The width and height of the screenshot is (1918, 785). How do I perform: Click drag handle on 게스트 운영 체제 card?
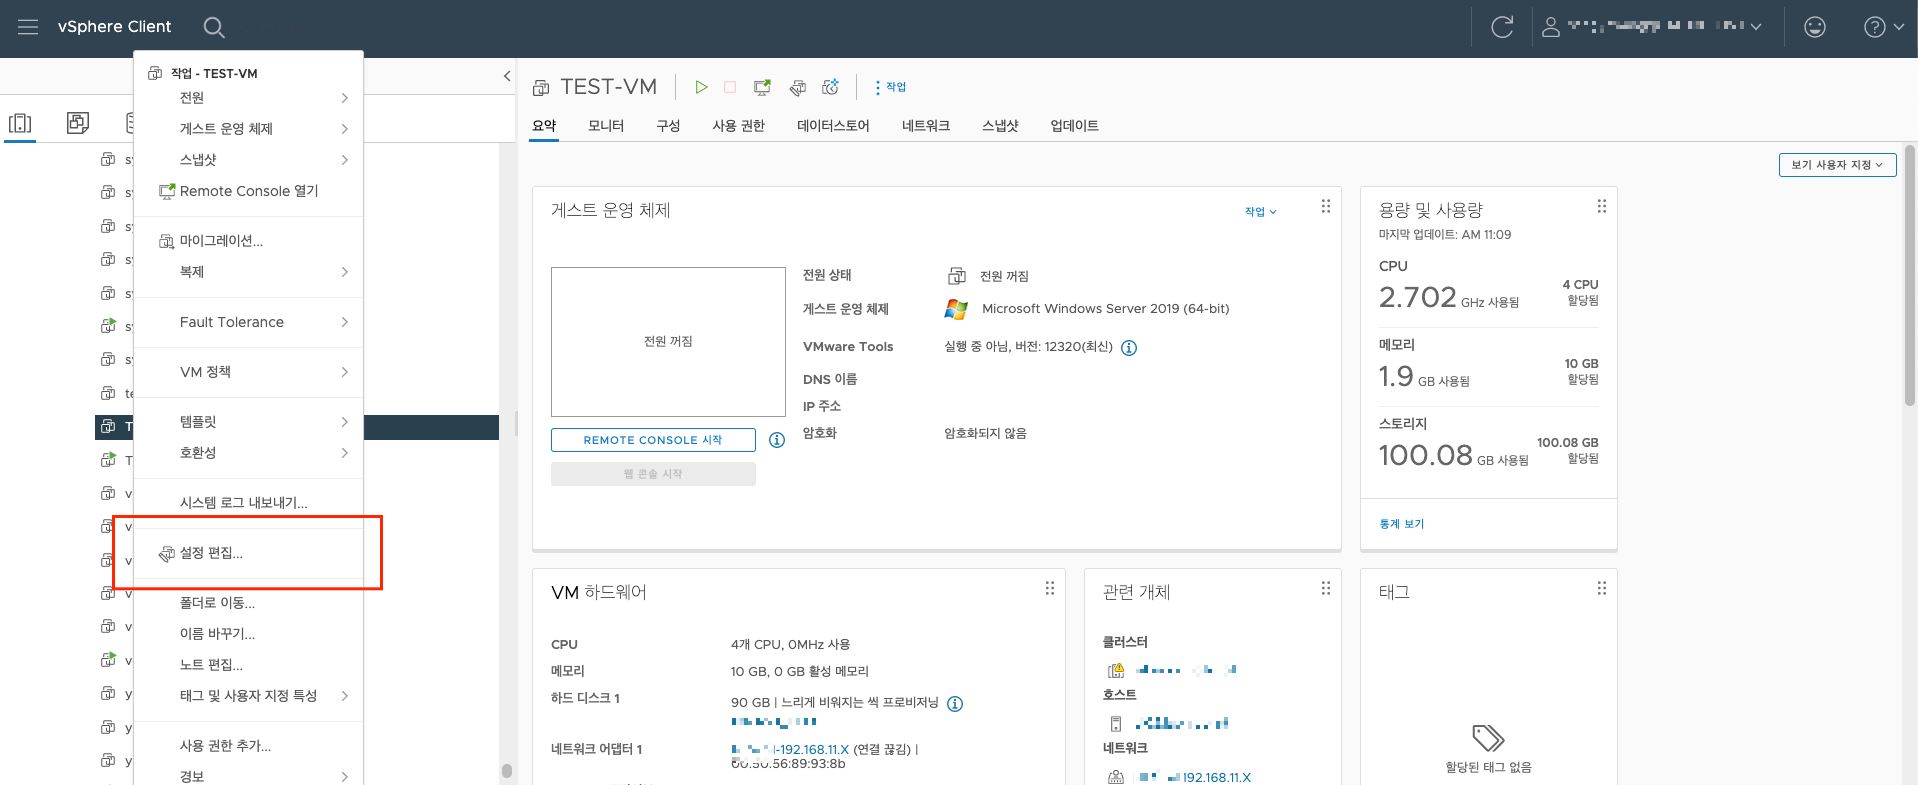coord(1326,206)
